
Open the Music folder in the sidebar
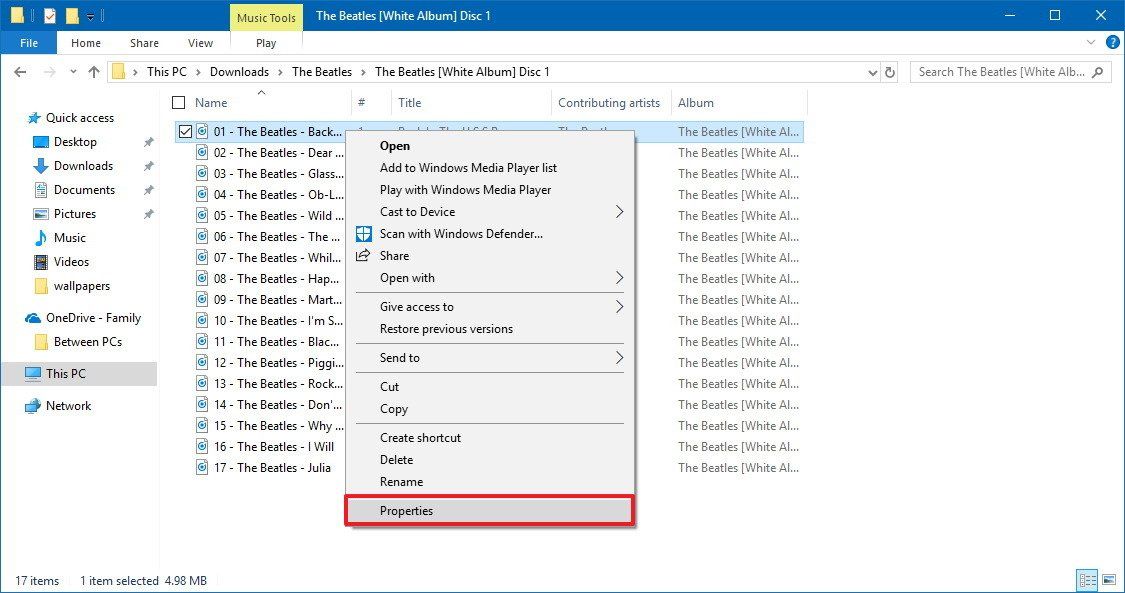(72, 238)
